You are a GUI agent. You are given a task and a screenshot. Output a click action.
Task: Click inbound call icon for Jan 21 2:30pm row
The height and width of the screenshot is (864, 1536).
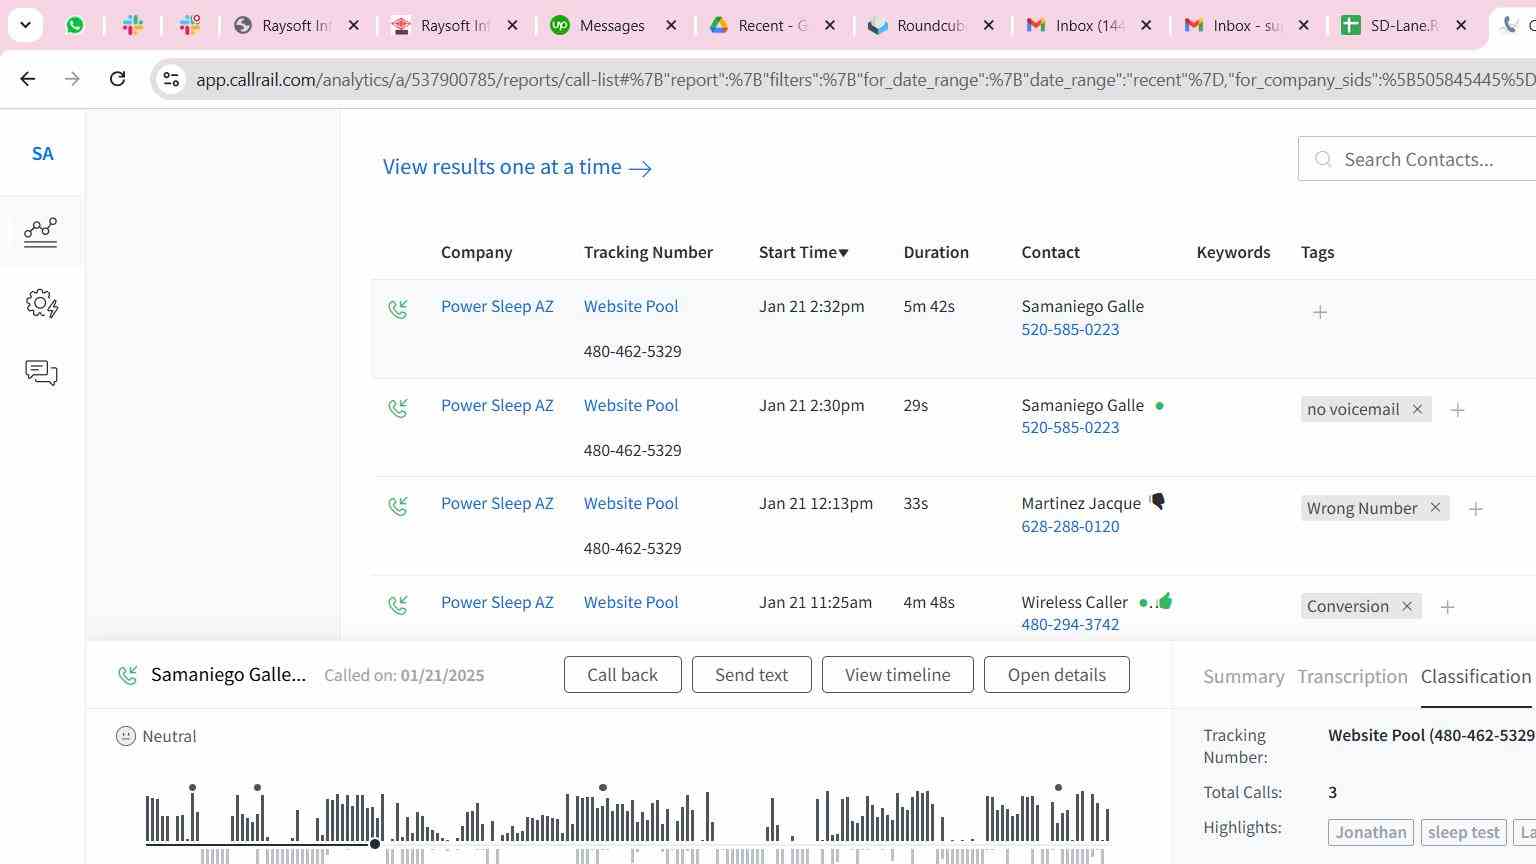398,408
